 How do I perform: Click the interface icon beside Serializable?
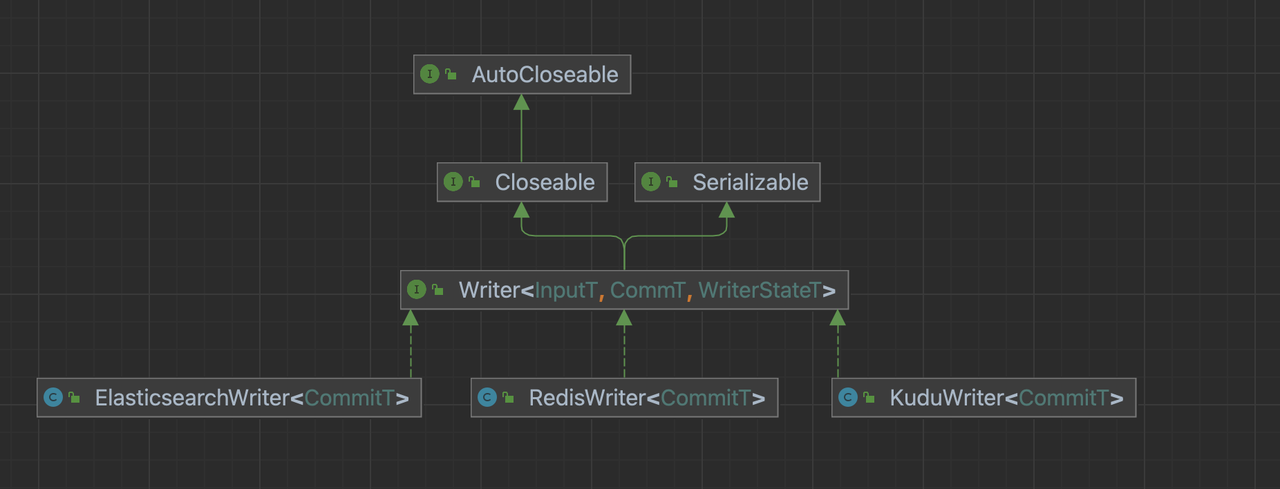click(651, 182)
